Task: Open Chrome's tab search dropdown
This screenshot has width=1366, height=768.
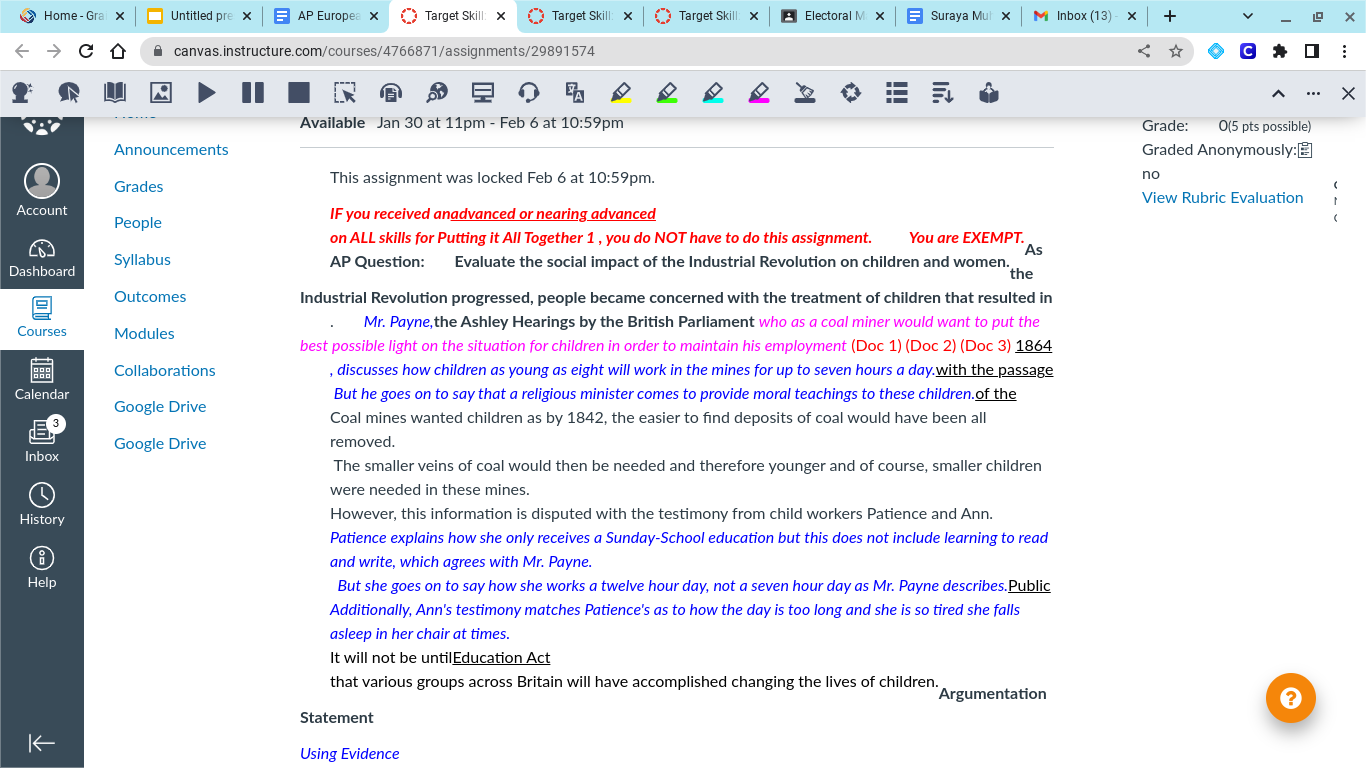Action: point(1246,15)
